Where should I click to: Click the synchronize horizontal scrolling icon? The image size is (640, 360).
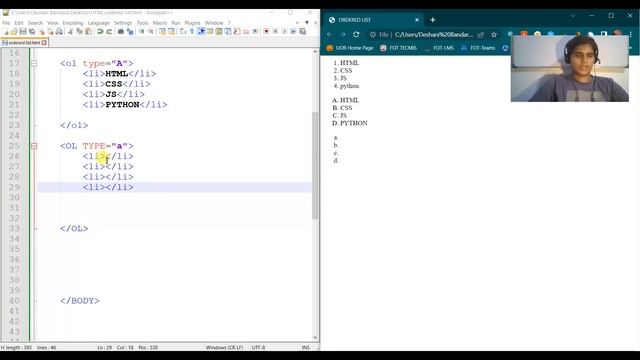[171, 31]
